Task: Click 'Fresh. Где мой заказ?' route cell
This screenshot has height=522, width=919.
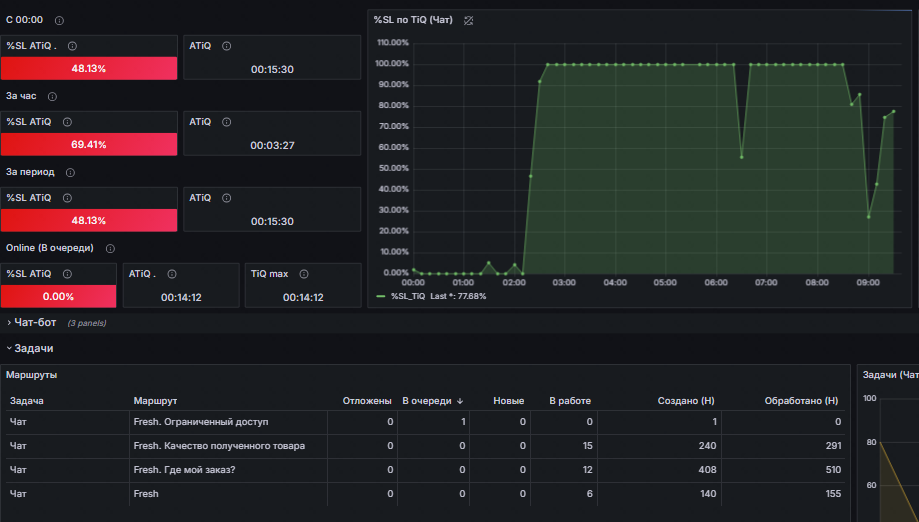Action: pyautogui.click(x=184, y=470)
